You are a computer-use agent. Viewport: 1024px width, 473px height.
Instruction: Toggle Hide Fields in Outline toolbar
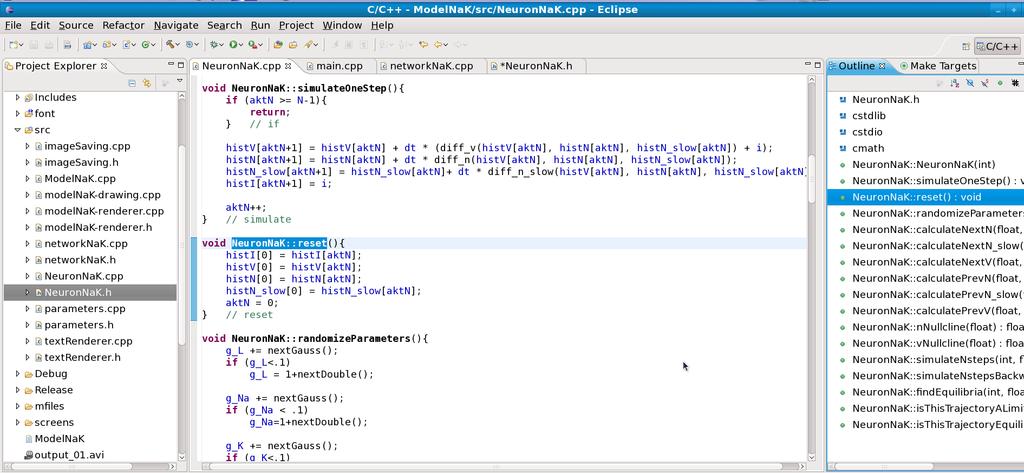[x=970, y=83]
